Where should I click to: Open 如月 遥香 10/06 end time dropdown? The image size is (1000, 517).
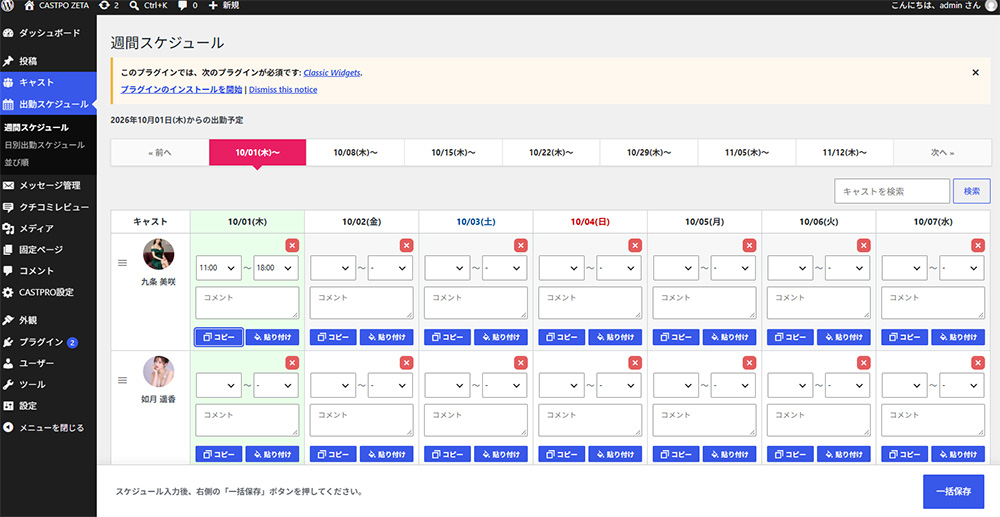pos(848,385)
